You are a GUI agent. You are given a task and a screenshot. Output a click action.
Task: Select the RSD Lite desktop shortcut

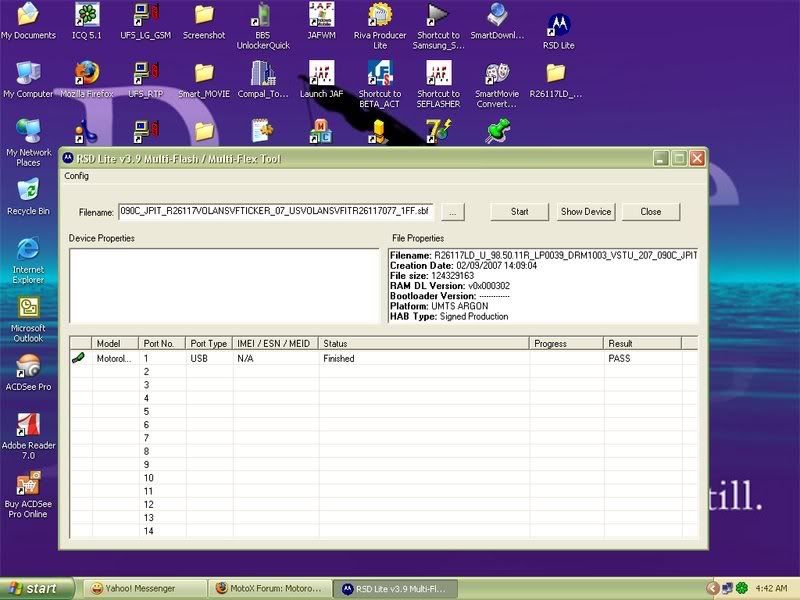pyautogui.click(x=559, y=31)
